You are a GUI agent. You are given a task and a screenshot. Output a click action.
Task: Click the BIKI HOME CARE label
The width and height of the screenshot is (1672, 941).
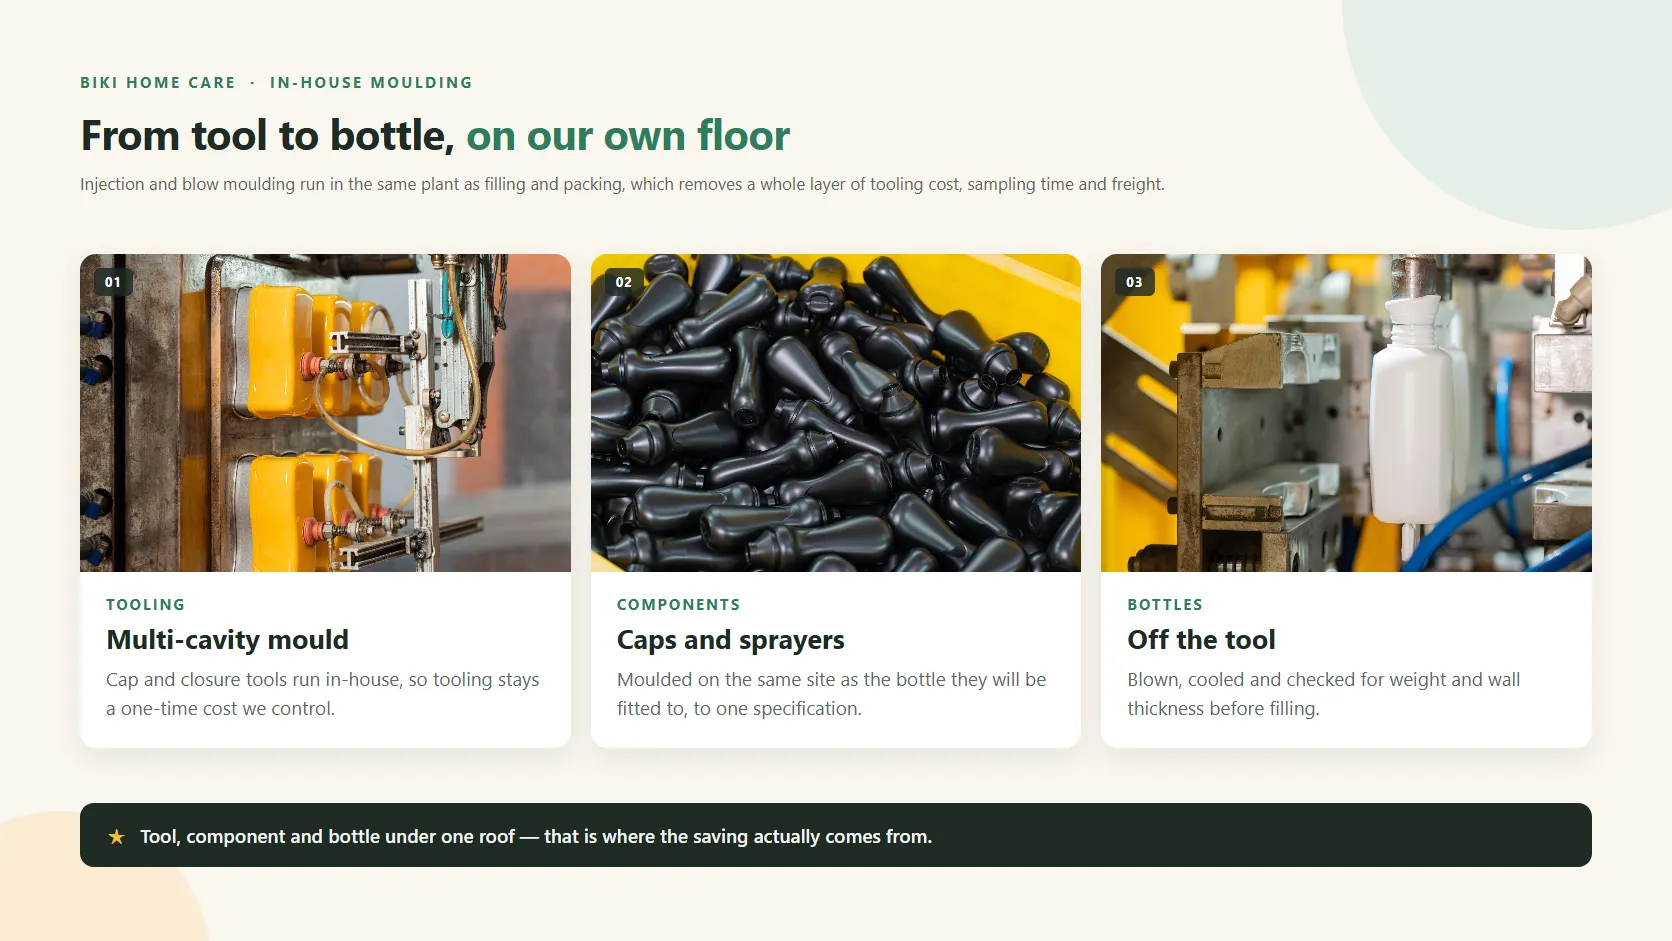158,83
